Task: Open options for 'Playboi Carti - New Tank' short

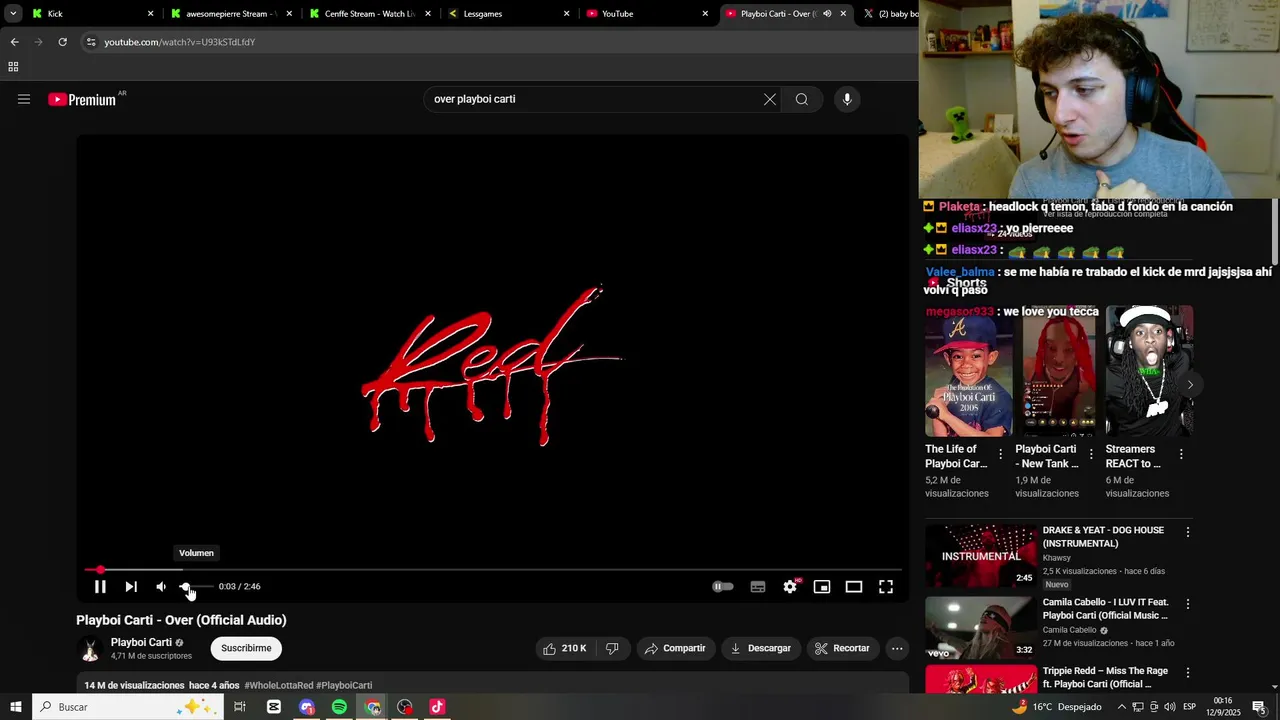Action: click(x=1091, y=454)
